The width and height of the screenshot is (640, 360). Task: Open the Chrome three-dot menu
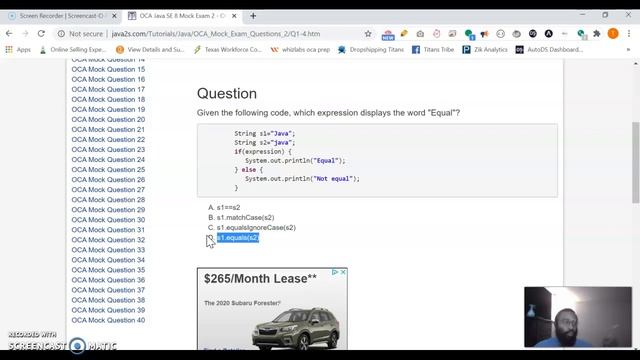629,33
